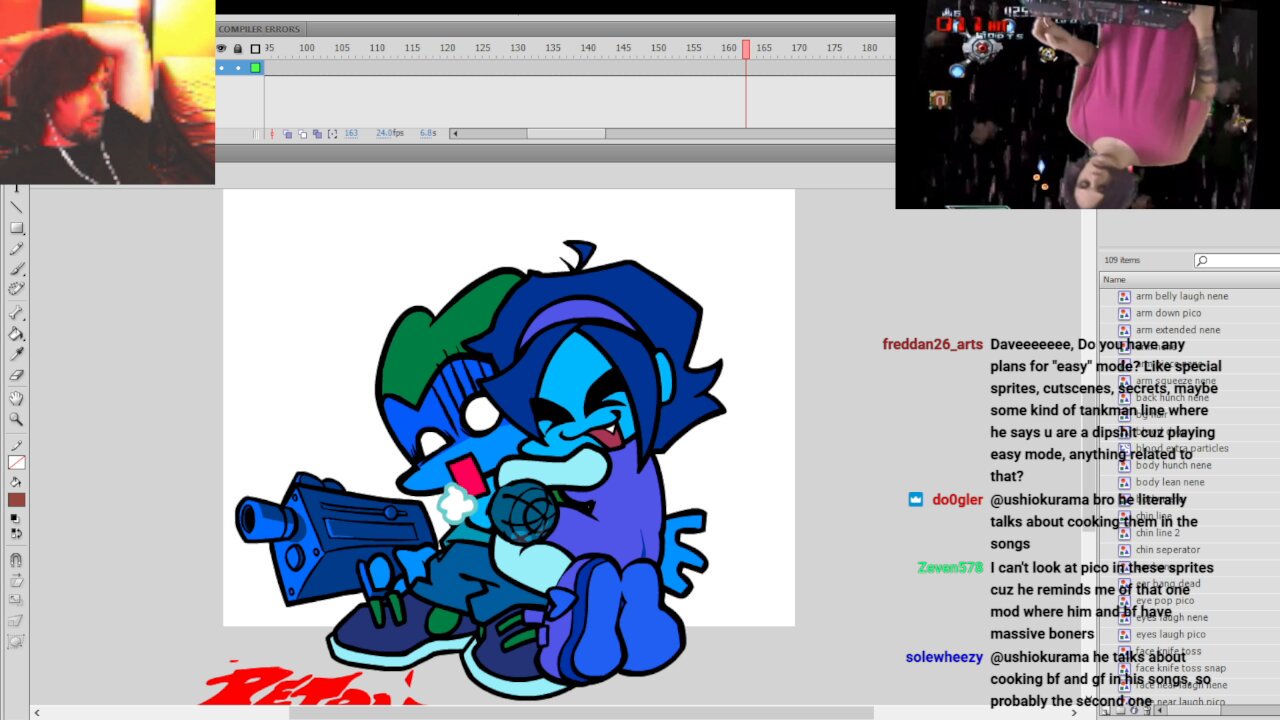Open the Compiler Errors tab
1280x720 pixels.
(259, 29)
